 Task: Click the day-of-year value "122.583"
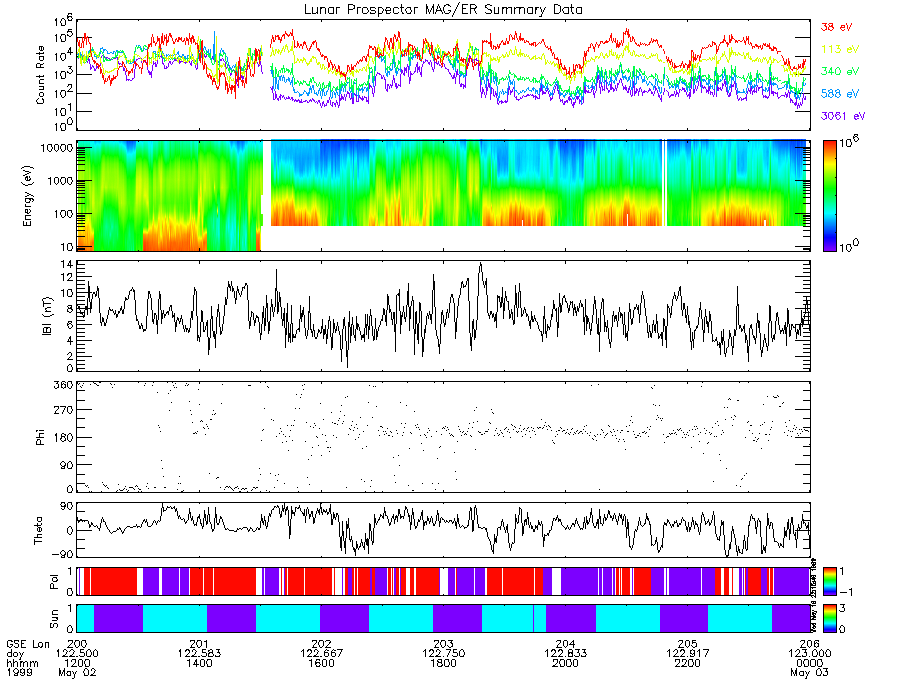(199, 654)
